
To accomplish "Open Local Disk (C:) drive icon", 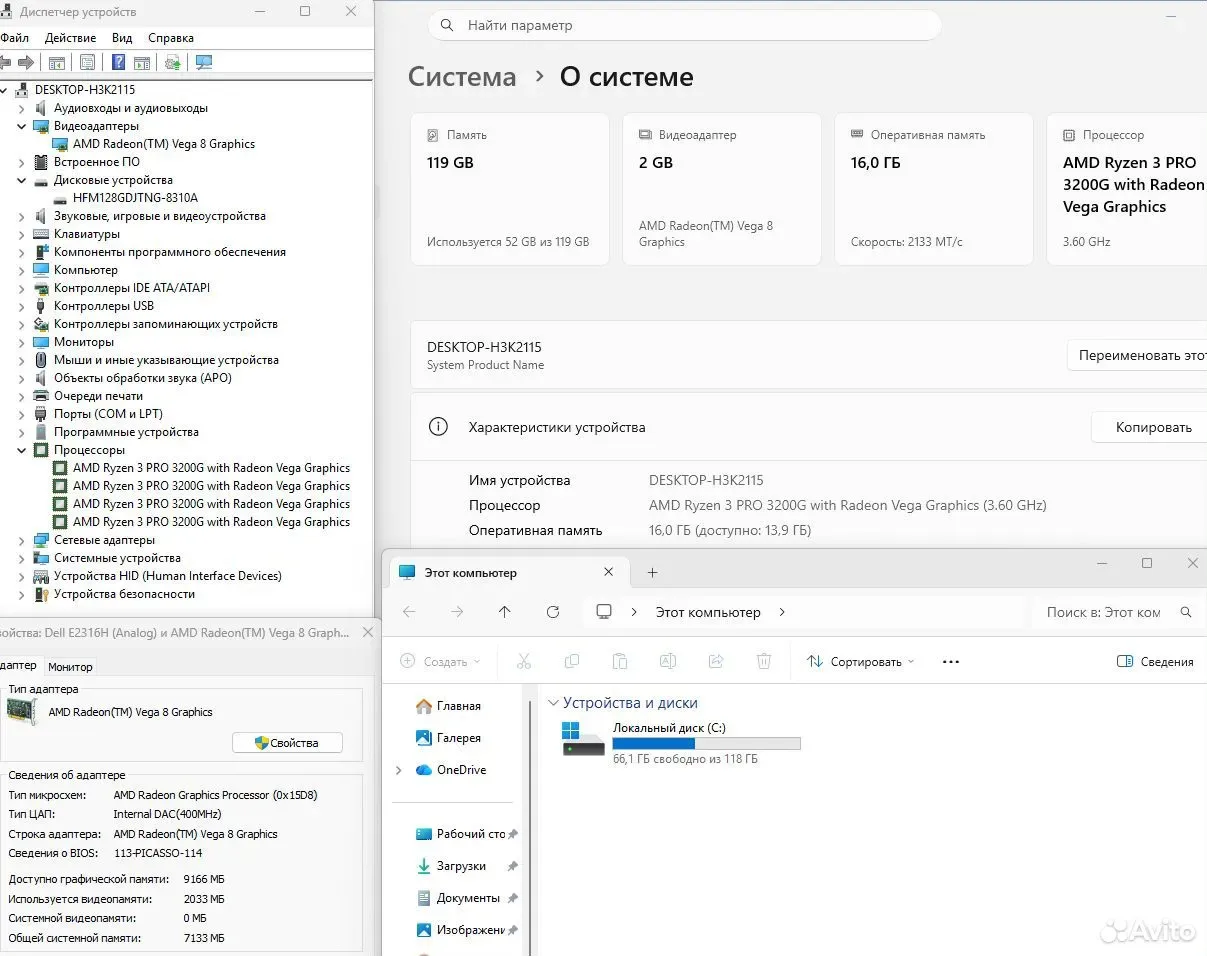I will point(583,739).
